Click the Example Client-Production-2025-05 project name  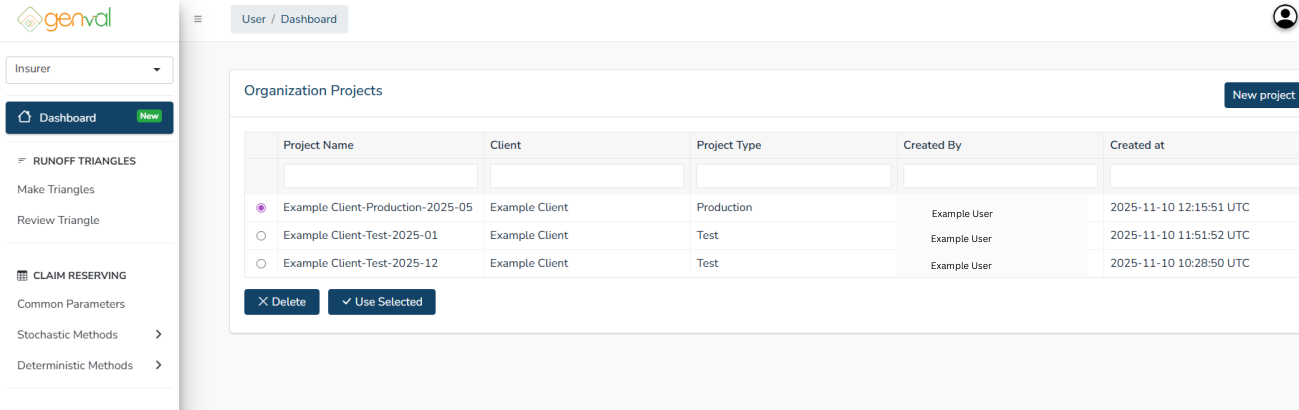(378, 208)
